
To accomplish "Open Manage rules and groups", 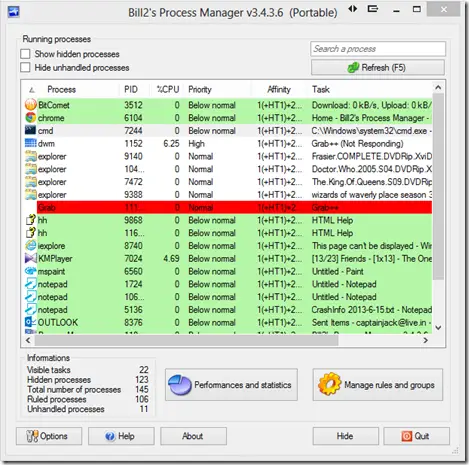I will pos(378,385).
